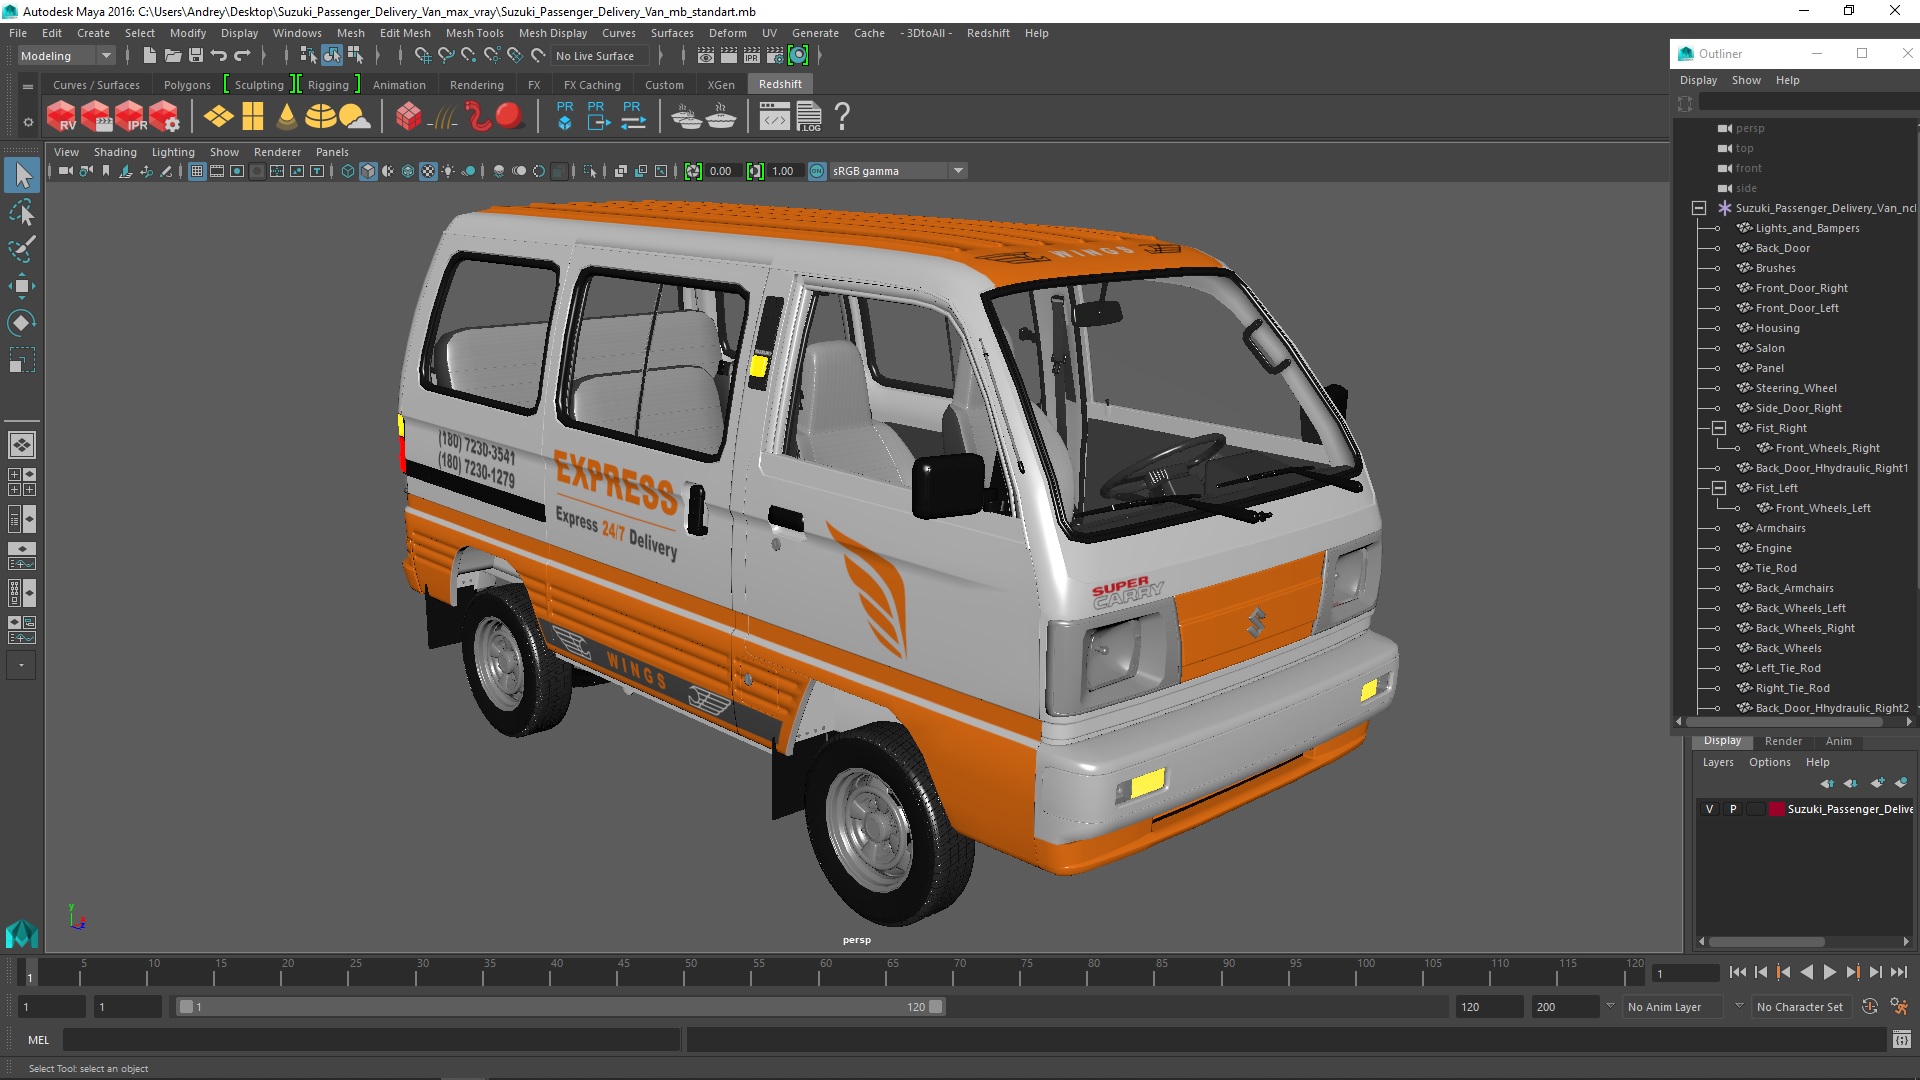Activate the Move tool

pyautogui.click(x=21, y=286)
